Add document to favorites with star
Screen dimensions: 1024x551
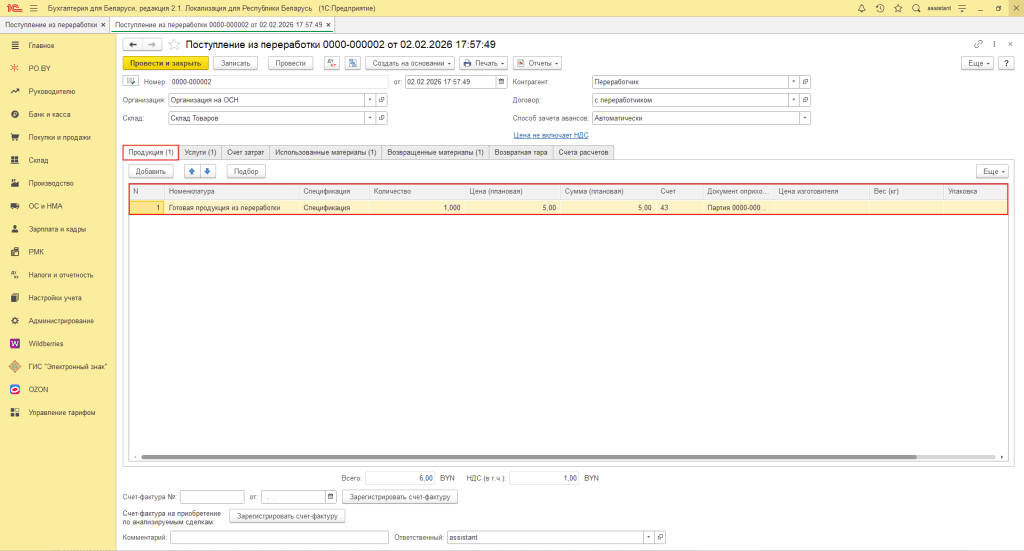point(174,45)
